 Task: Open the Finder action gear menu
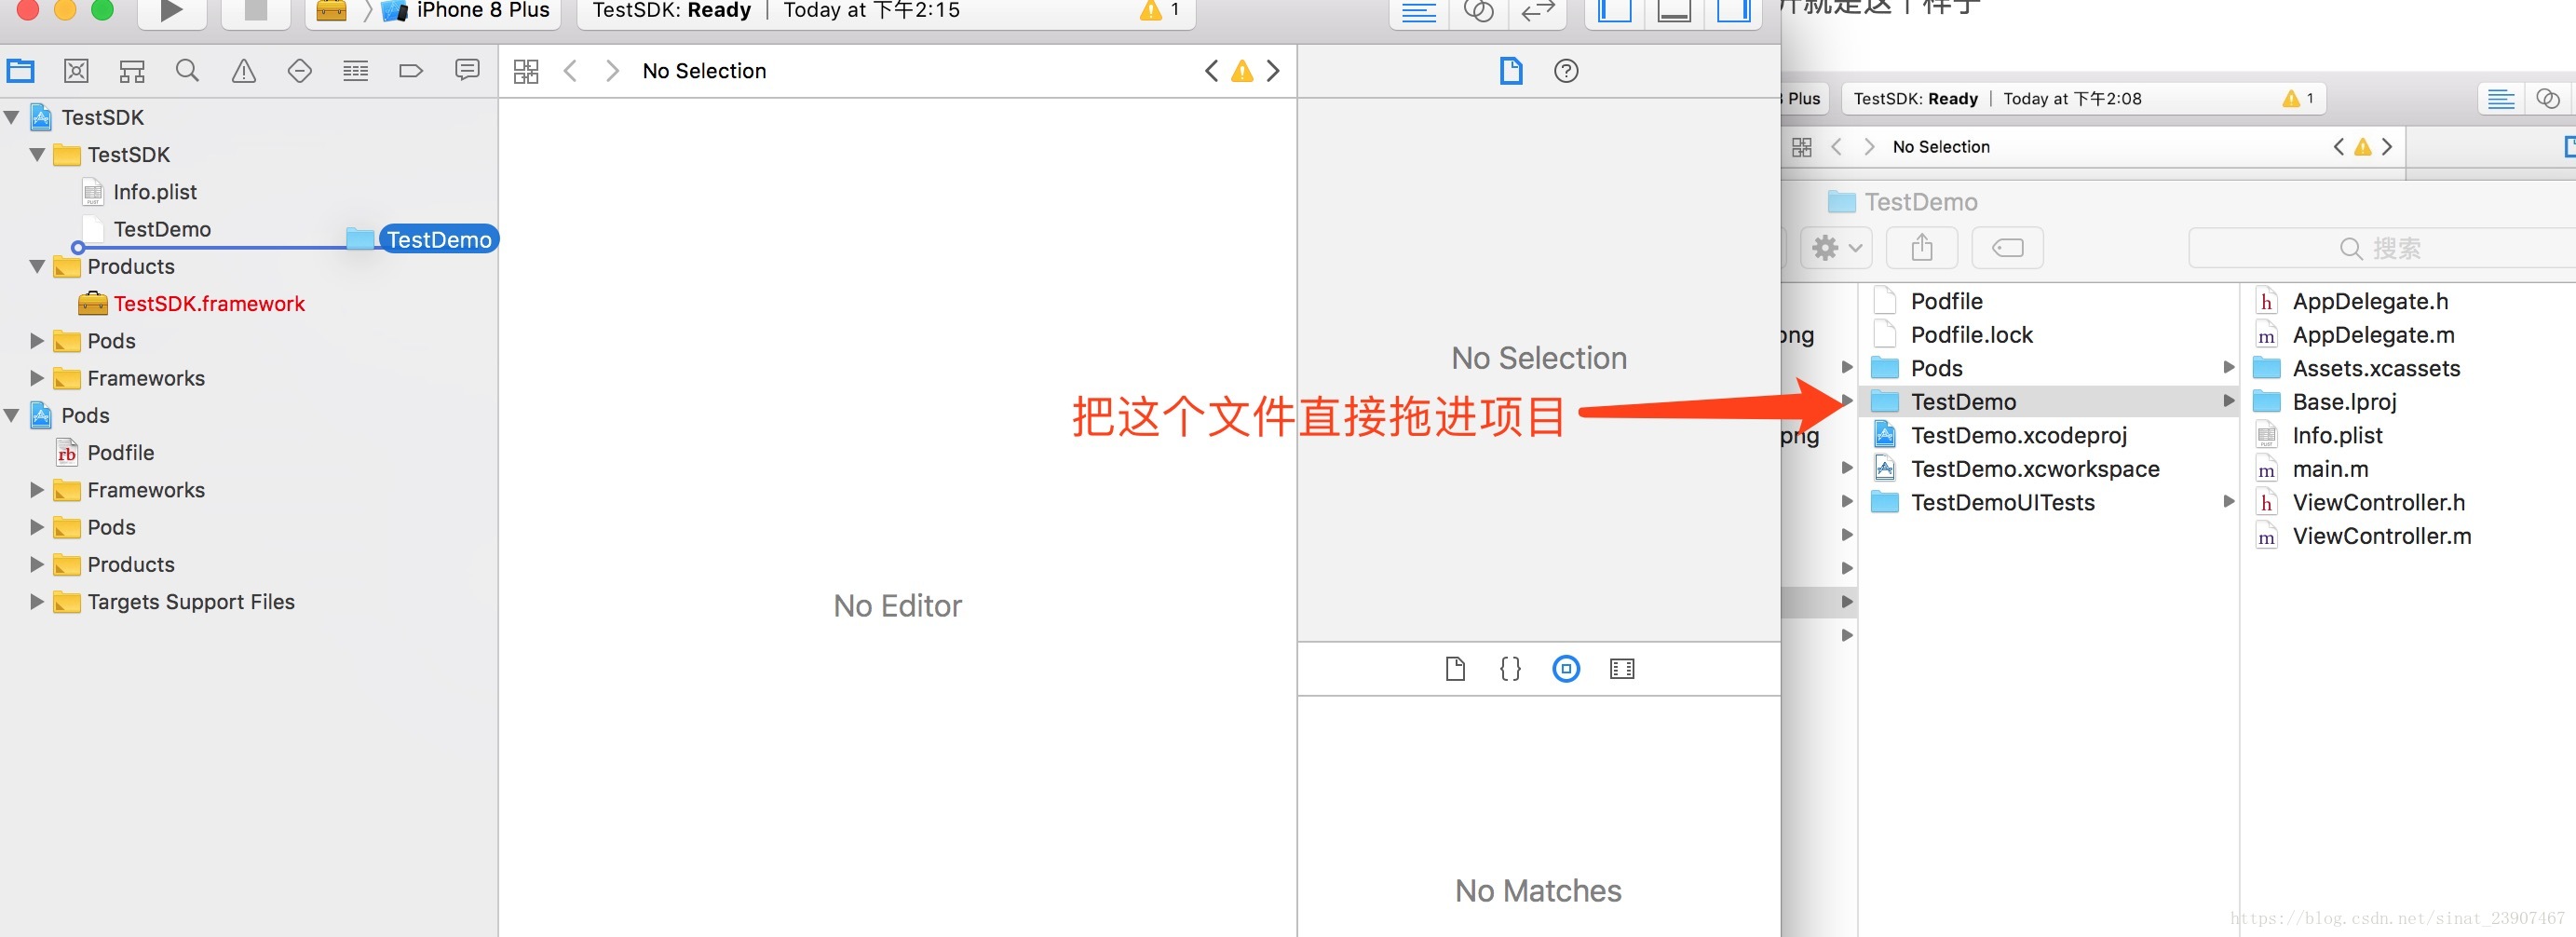point(1837,248)
